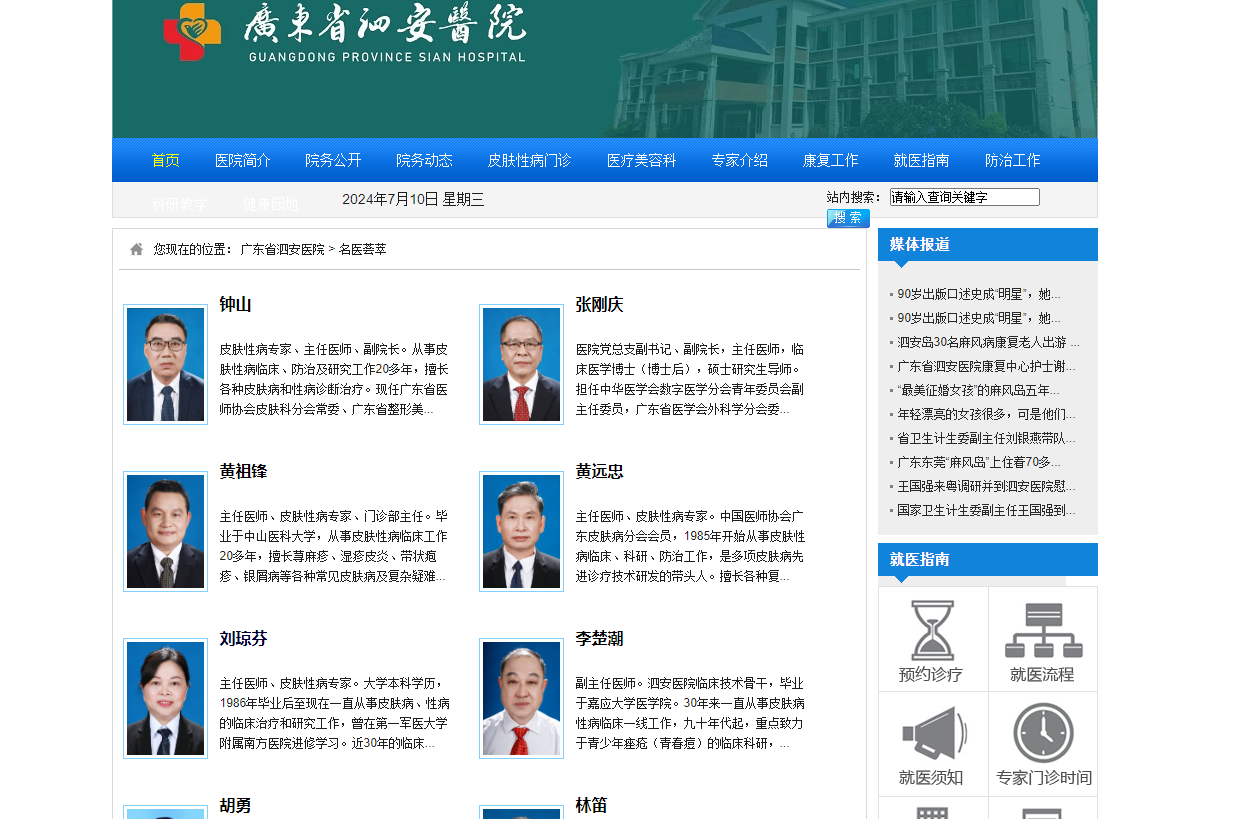This screenshot has height=819, width=1245.
Task: Open 康复工作 menu item
Action: click(831, 160)
